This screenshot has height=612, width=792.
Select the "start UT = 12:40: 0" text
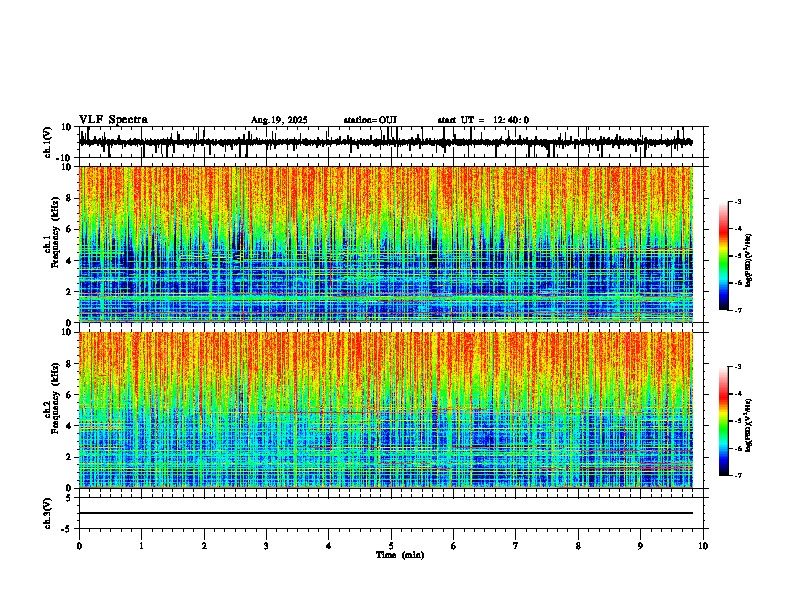483,120
